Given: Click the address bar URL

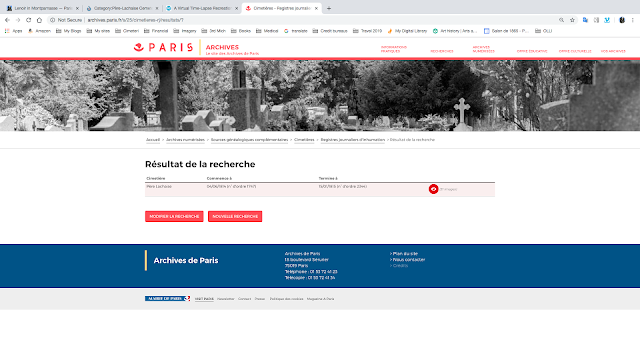Looking at the screenshot, I should [135, 20].
